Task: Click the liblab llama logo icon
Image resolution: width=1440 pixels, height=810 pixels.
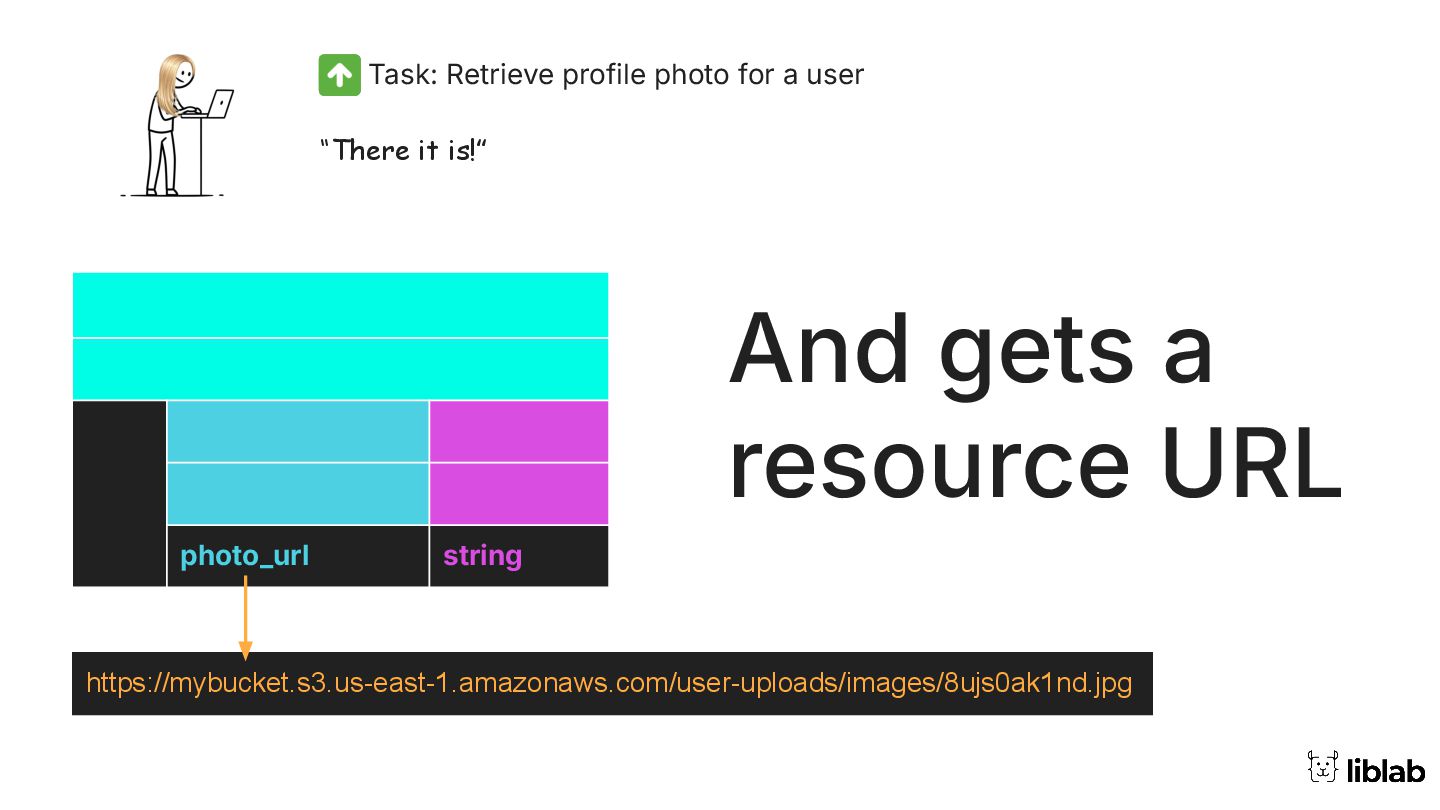Action: tap(1322, 766)
